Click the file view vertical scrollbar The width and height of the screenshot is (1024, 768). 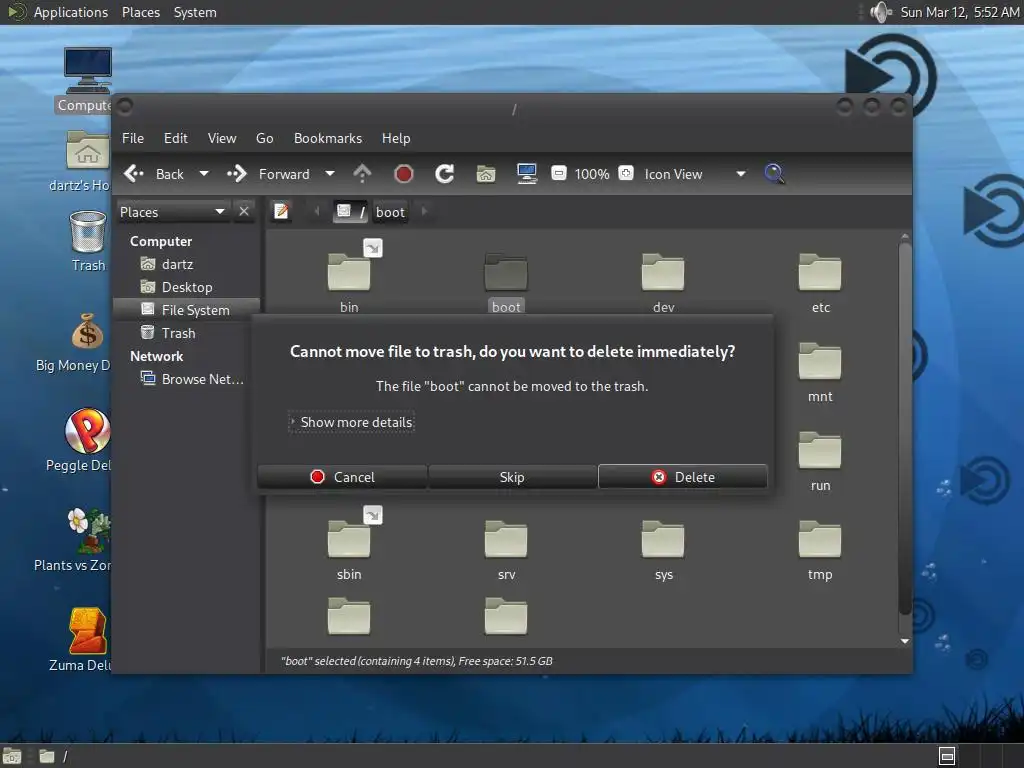click(904, 428)
